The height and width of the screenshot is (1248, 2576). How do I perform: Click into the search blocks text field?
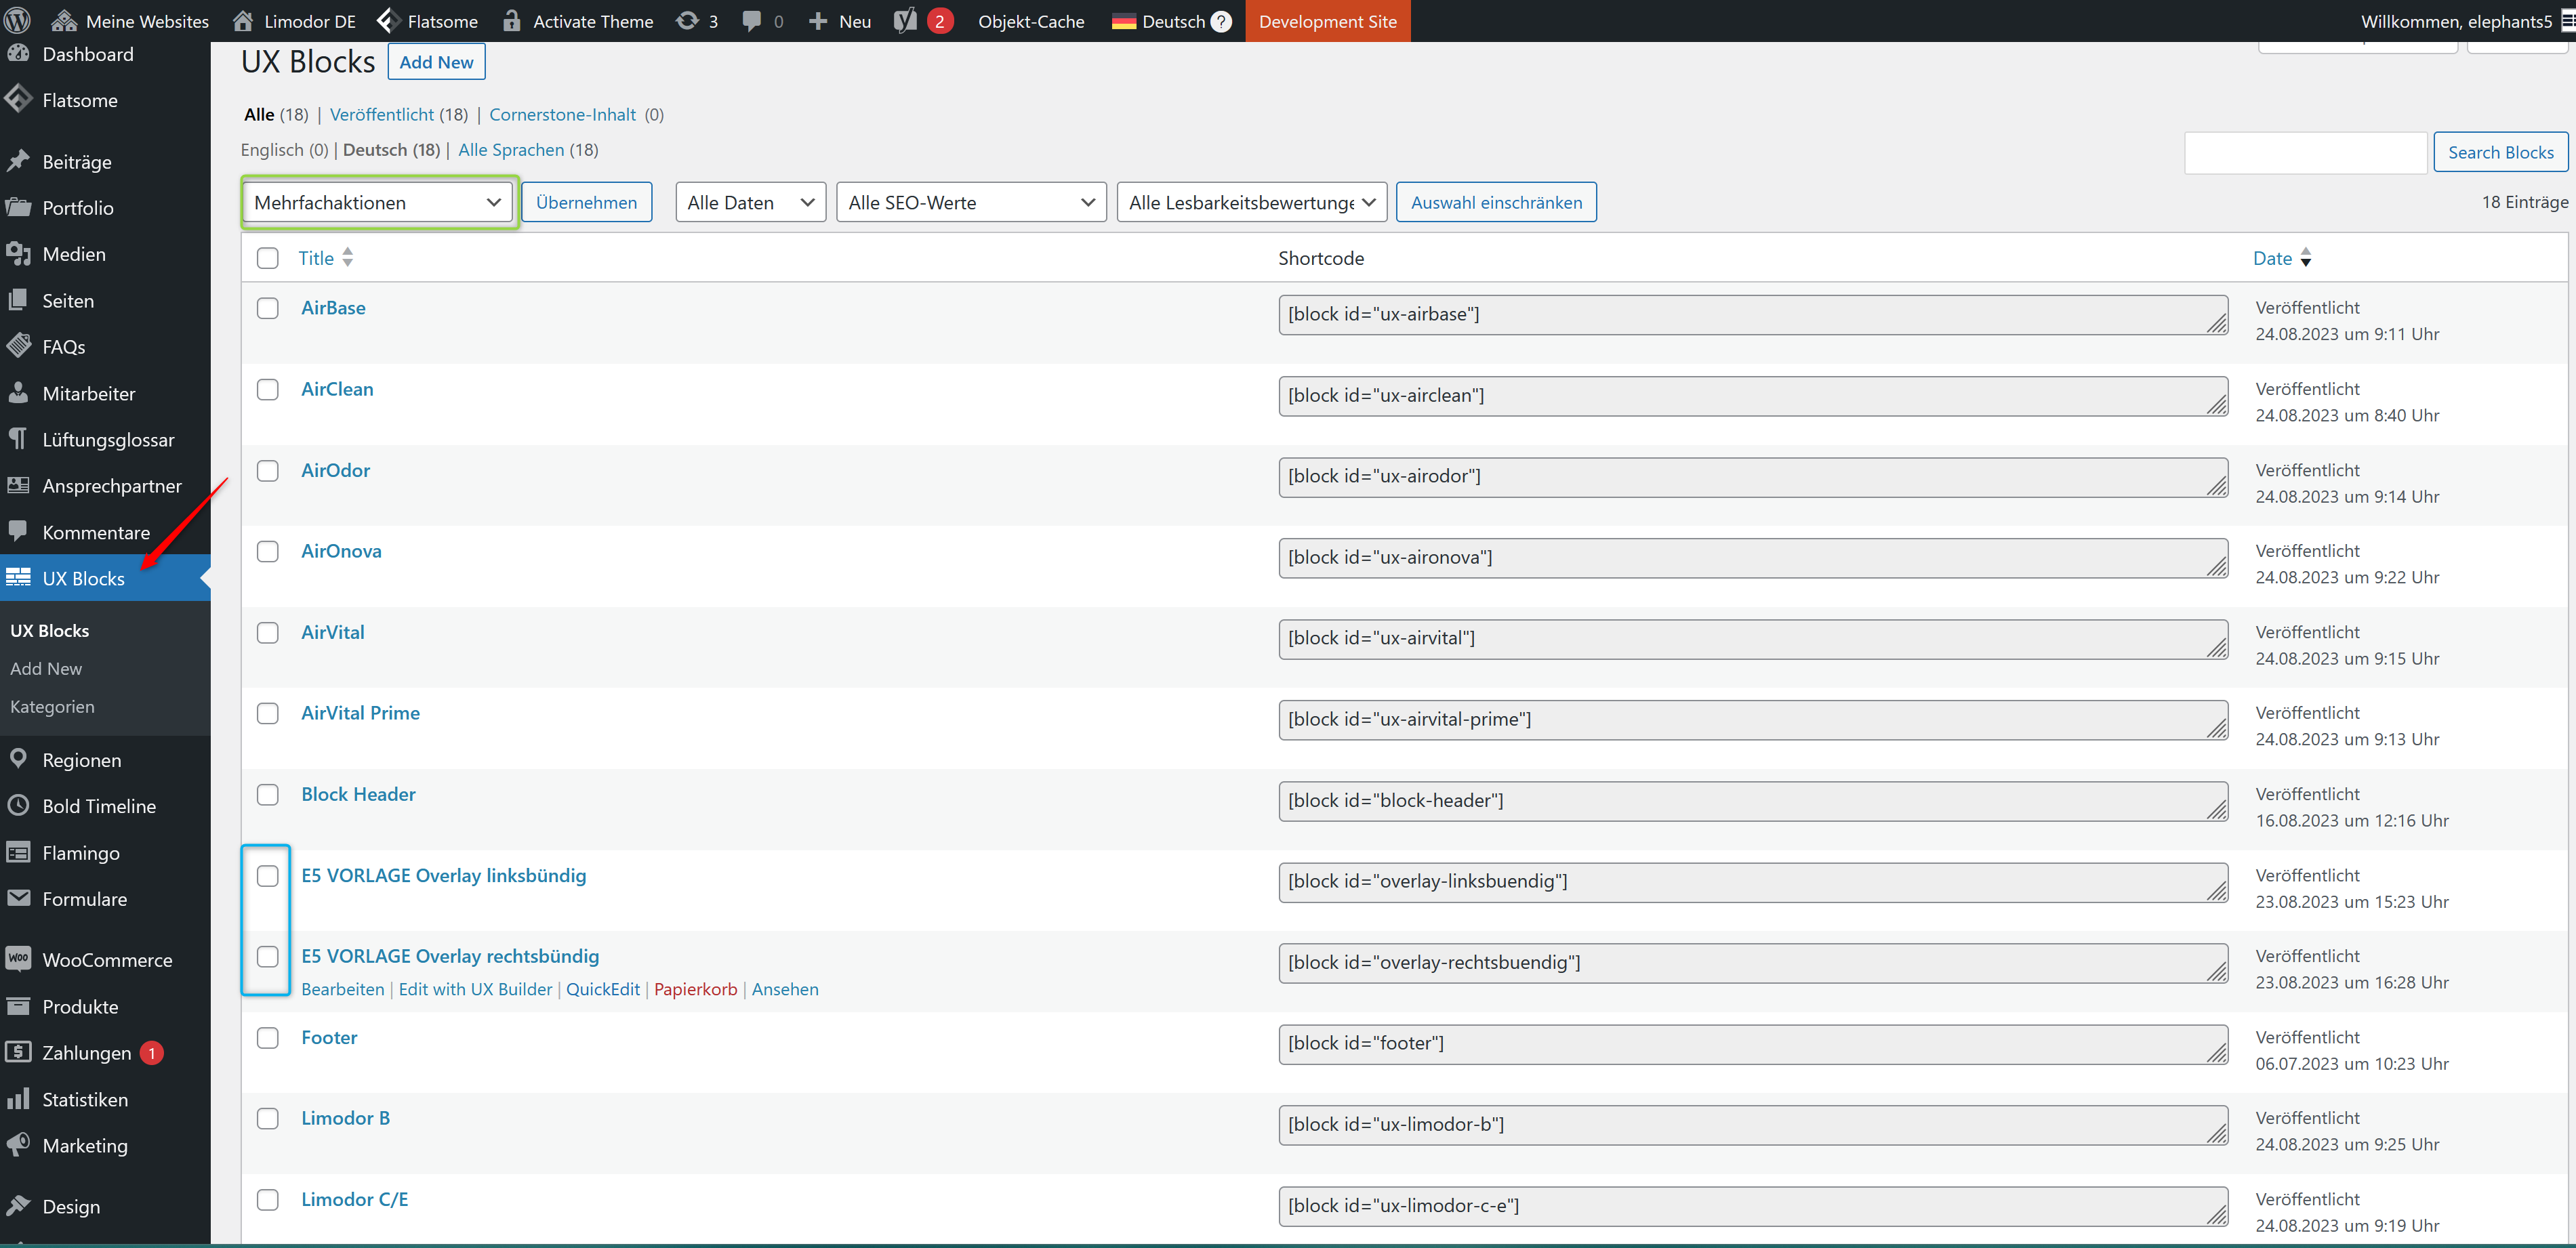pyautogui.click(x=2306, y=152)
